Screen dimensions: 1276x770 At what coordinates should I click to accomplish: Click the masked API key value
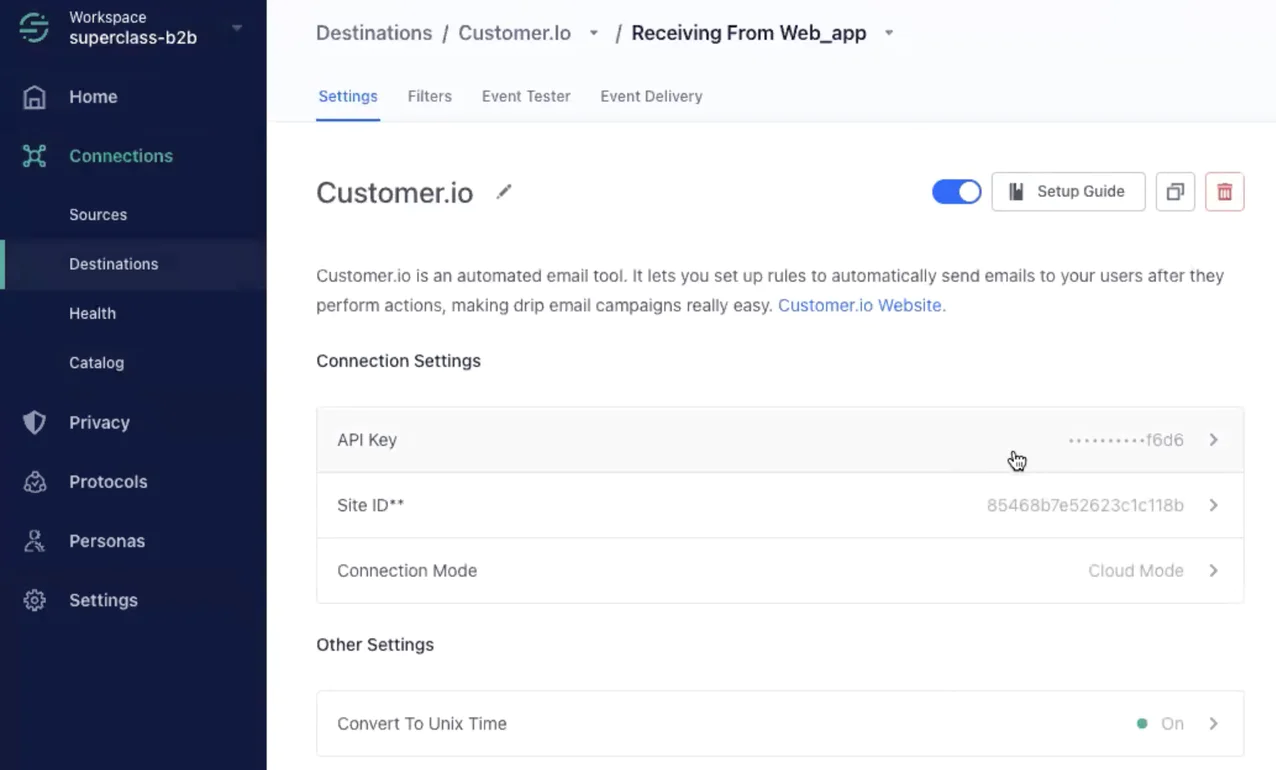coord(1126,440)
